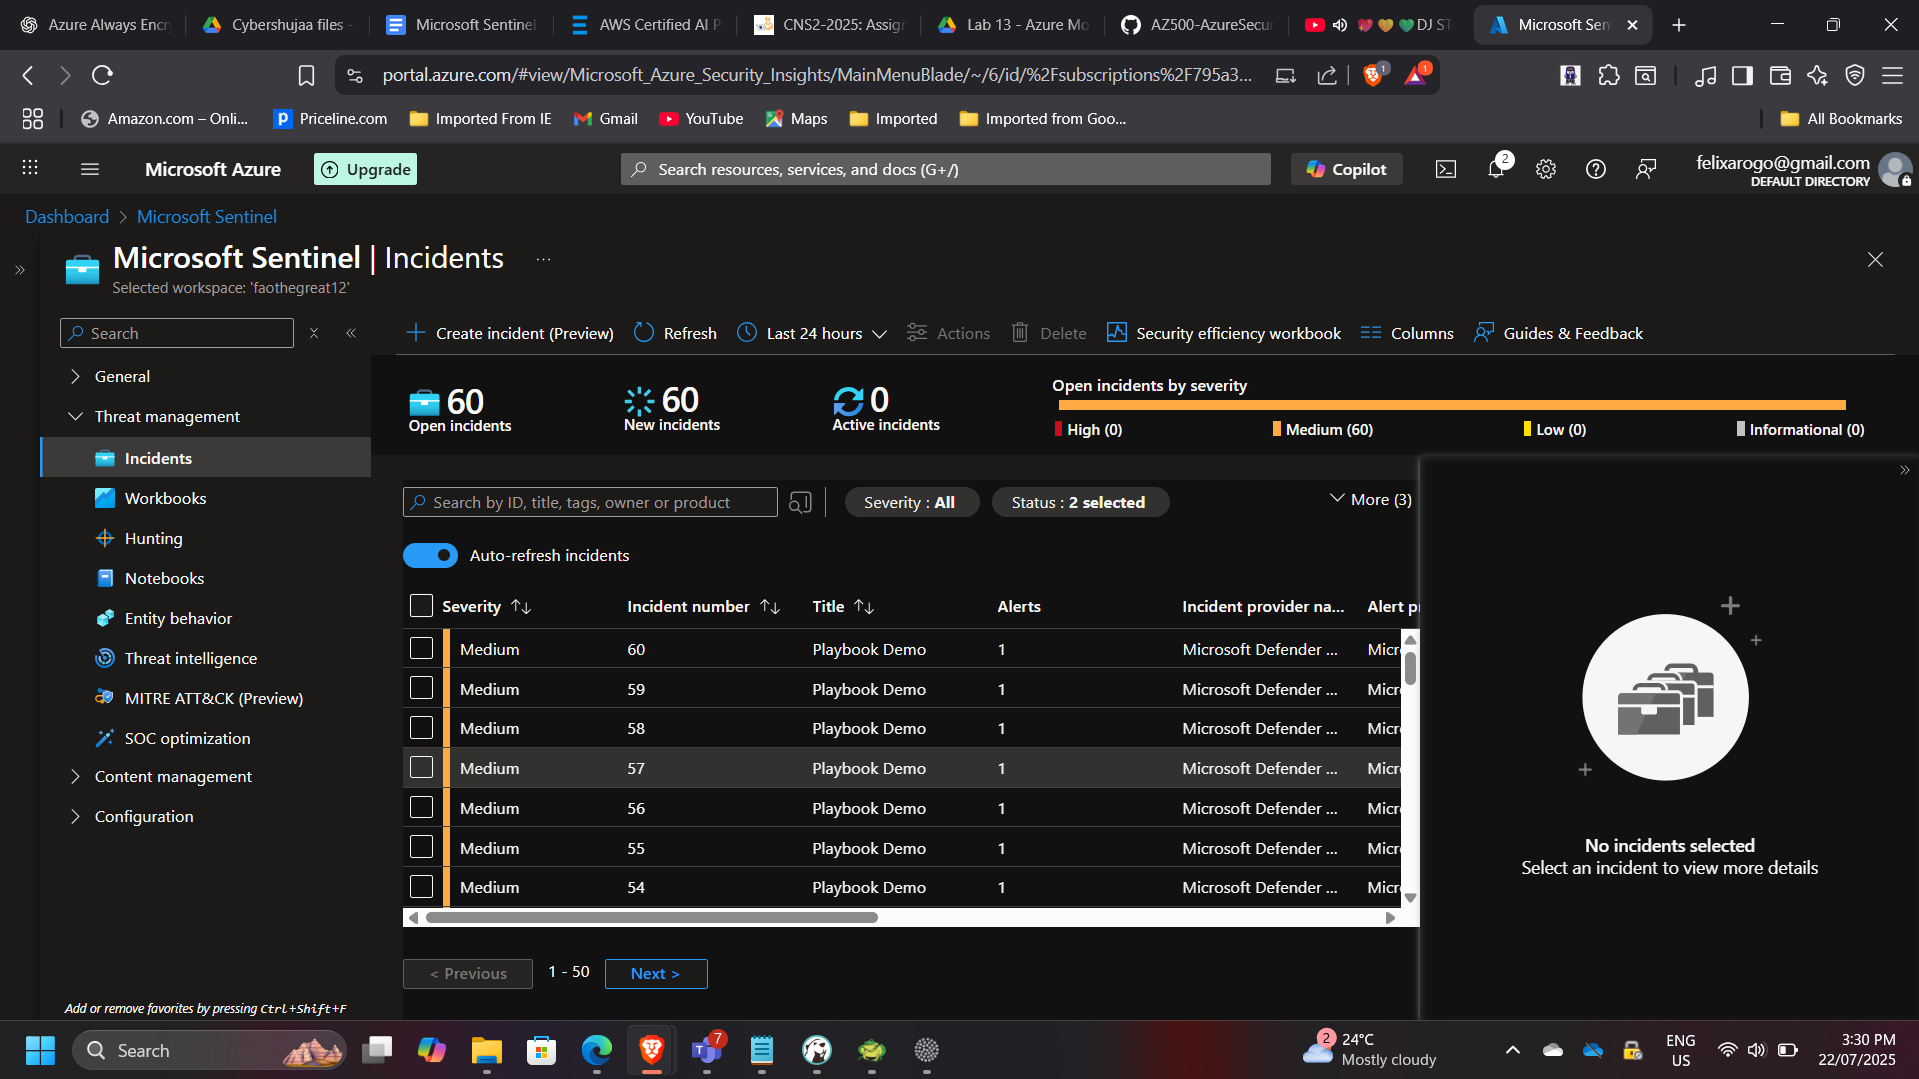Open Hunting in Threat management

click(x=153, y=538)
